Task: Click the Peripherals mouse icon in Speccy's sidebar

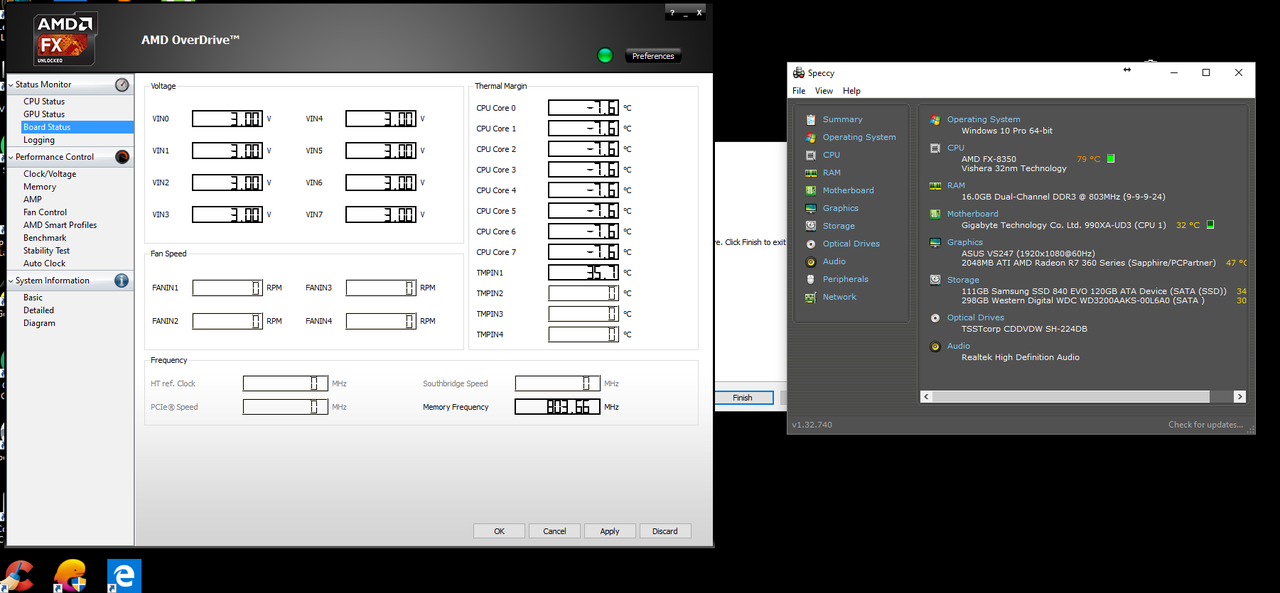Action: coord(811,279)
